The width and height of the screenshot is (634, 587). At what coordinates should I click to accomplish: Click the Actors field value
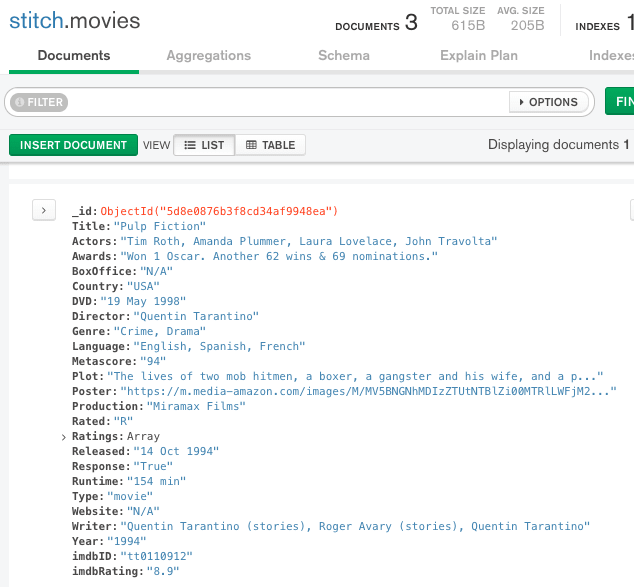tap(309, 241)
